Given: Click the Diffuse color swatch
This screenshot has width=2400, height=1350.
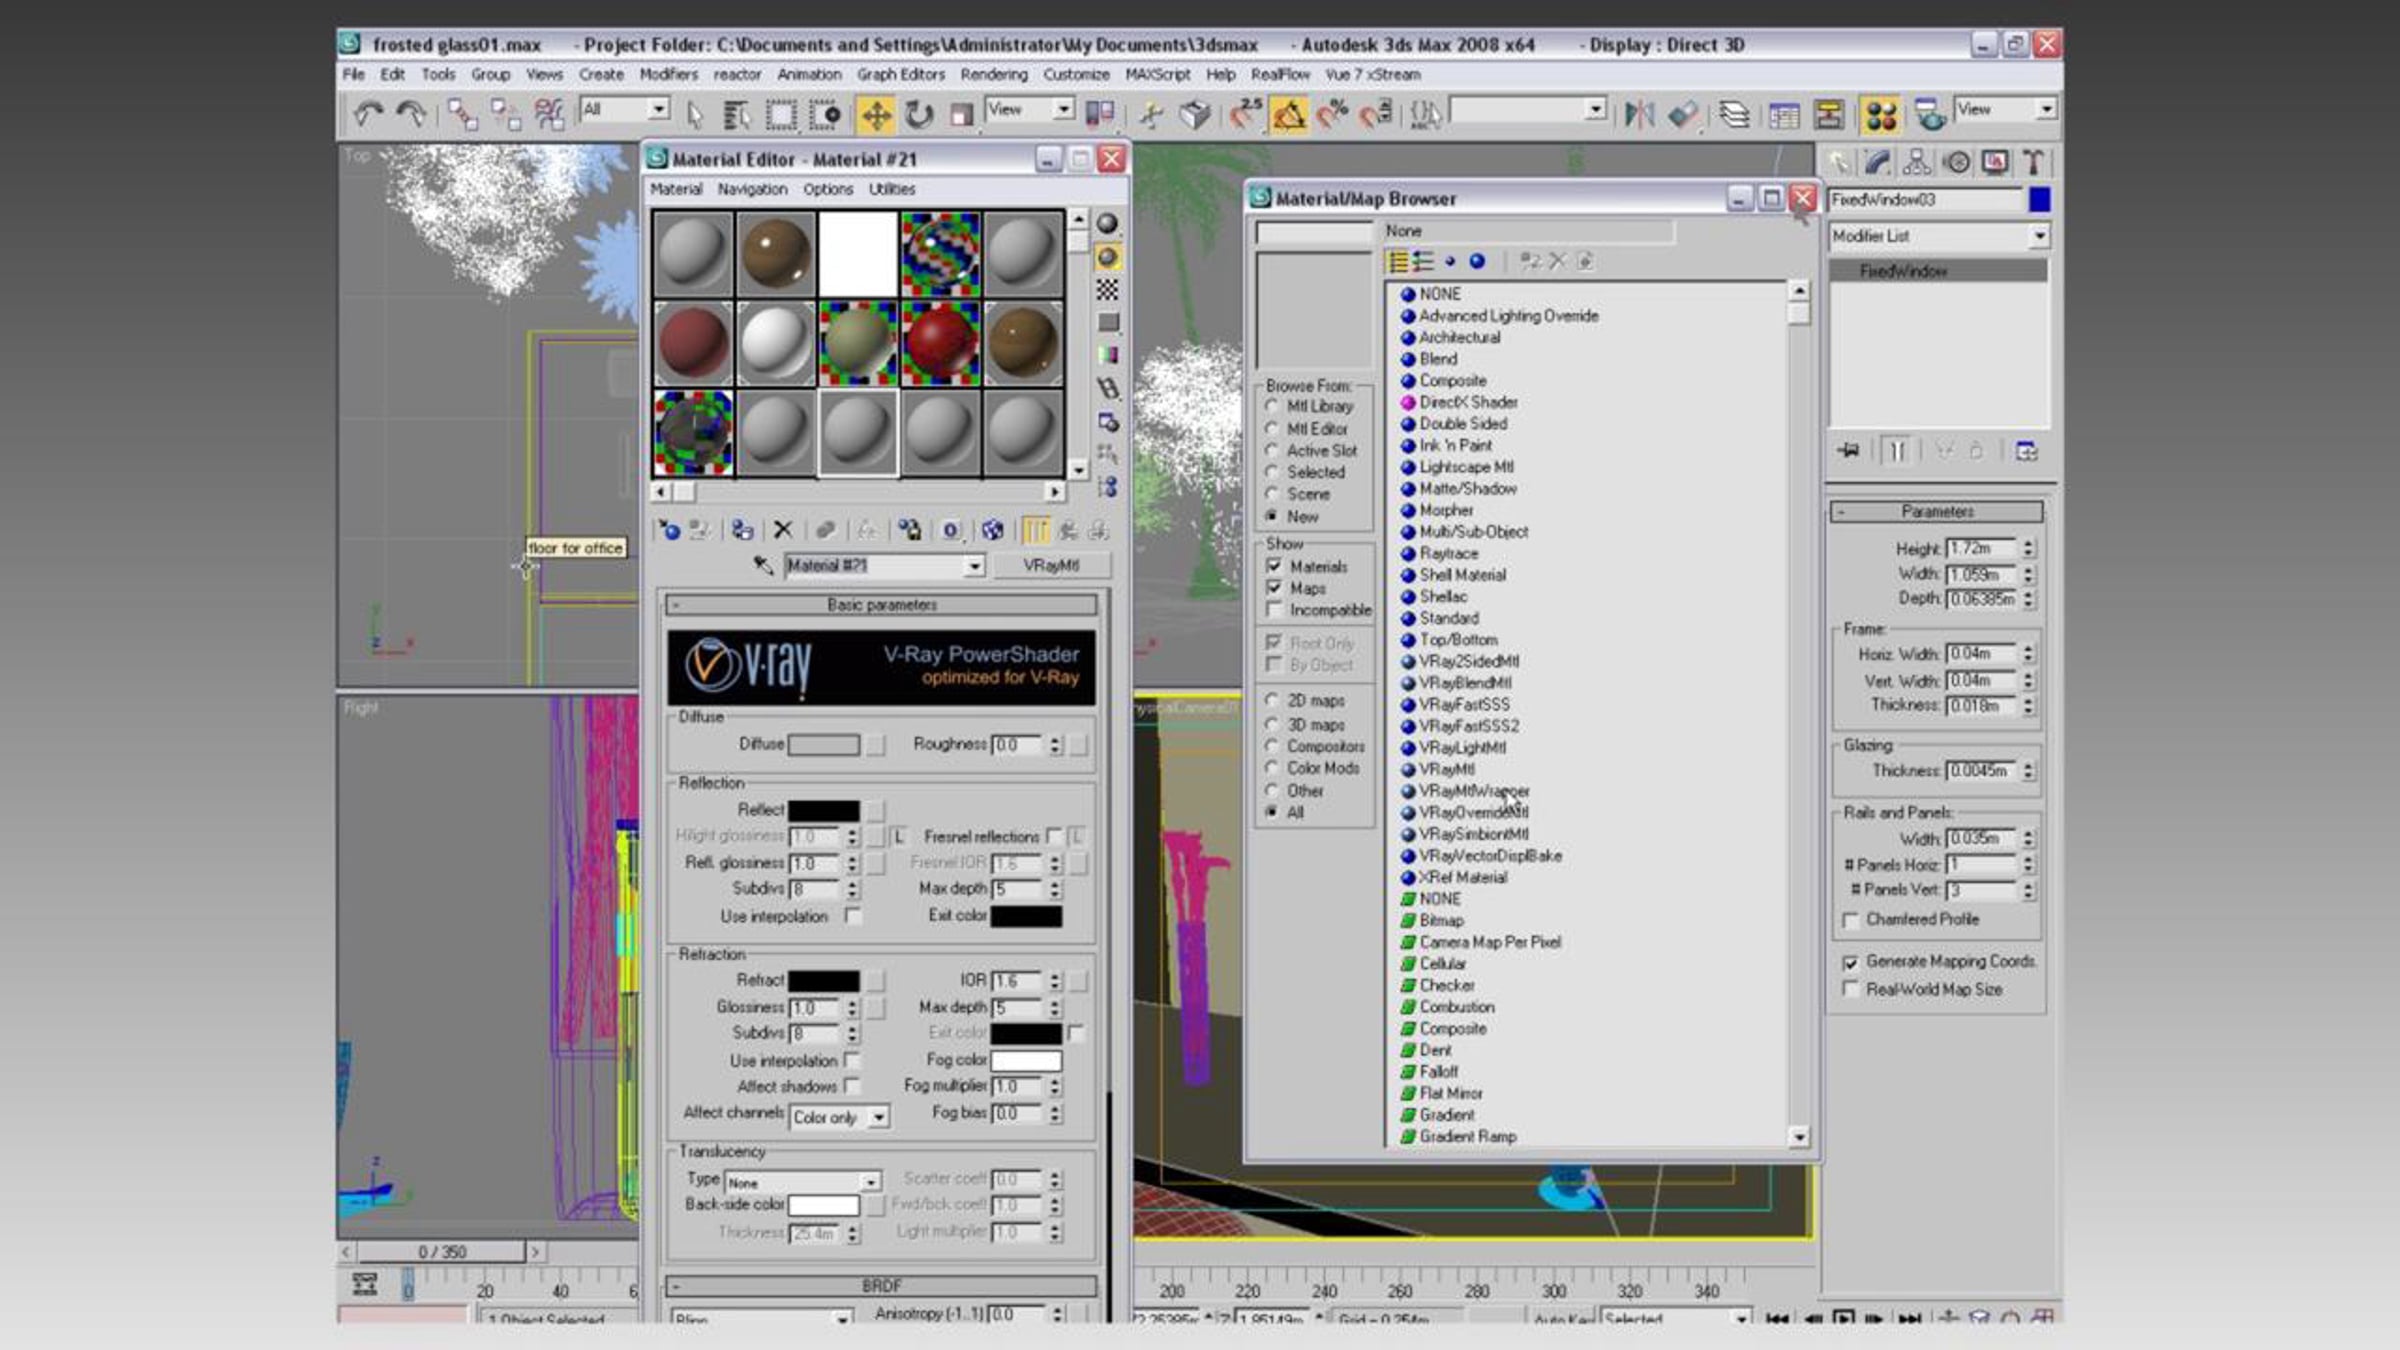Looking at the screenshot, I should (823, 745).
